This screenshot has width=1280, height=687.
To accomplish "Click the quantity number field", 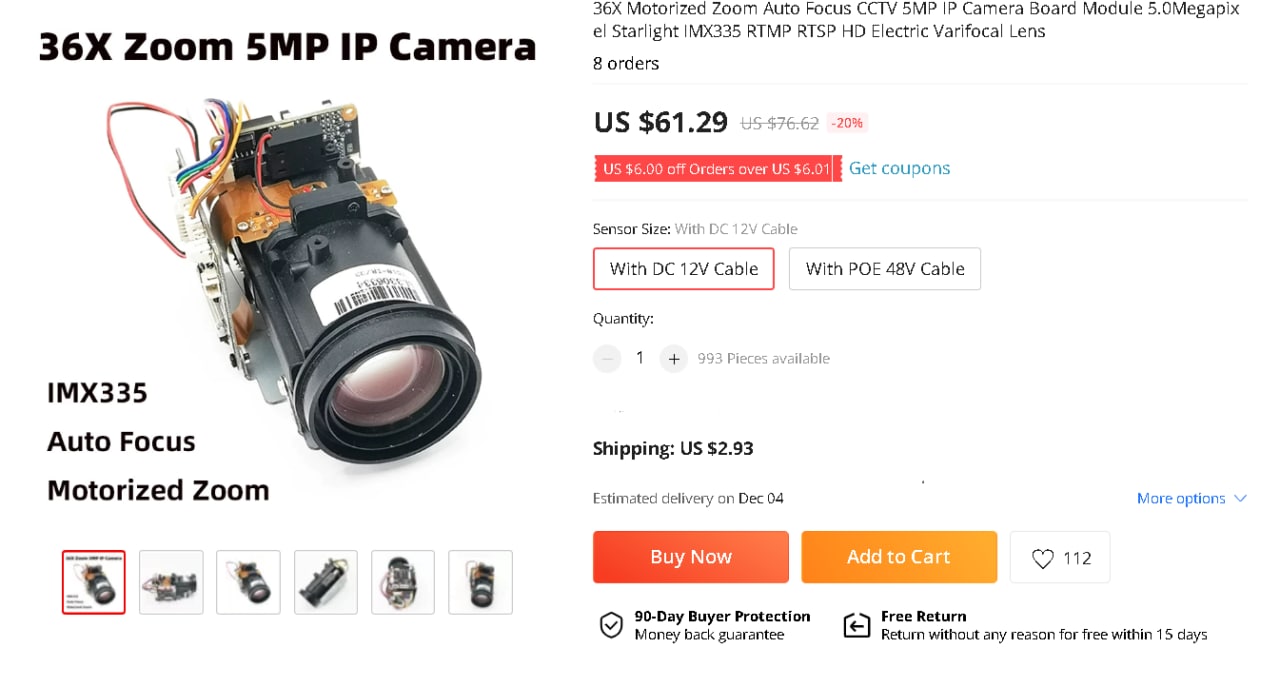I will click(x=640, y=358).
